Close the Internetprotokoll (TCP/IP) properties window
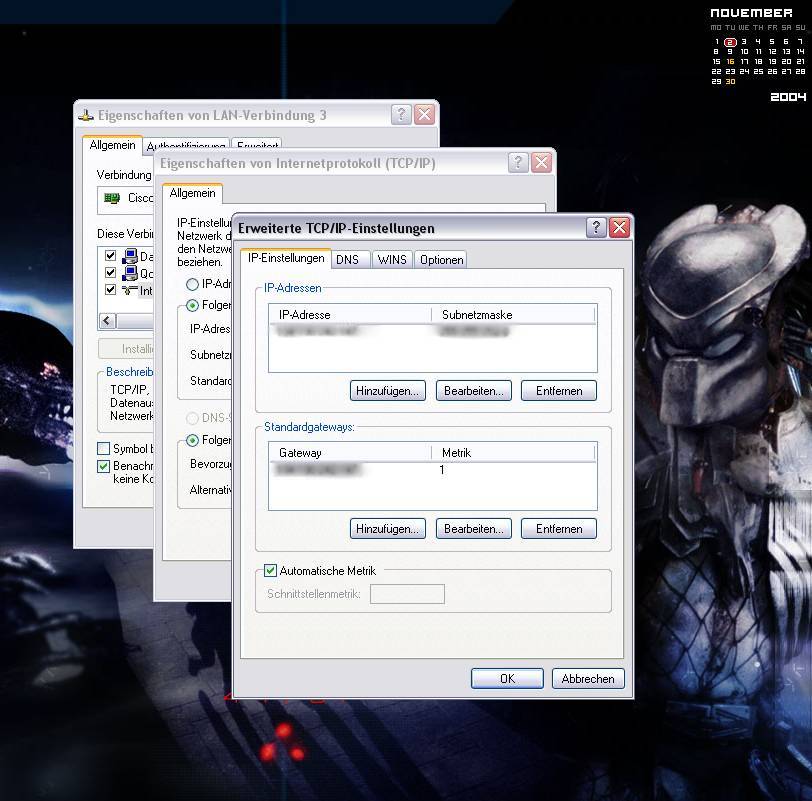 541,163
